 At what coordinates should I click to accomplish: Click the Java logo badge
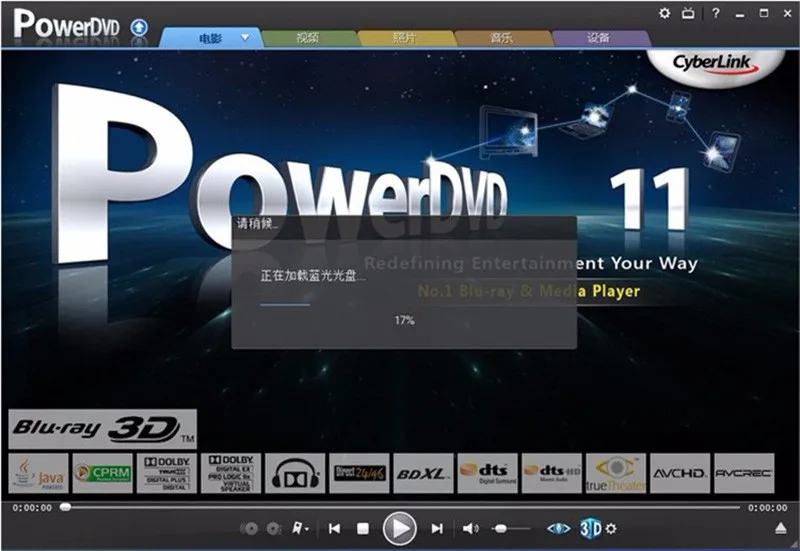coord(39,473)
